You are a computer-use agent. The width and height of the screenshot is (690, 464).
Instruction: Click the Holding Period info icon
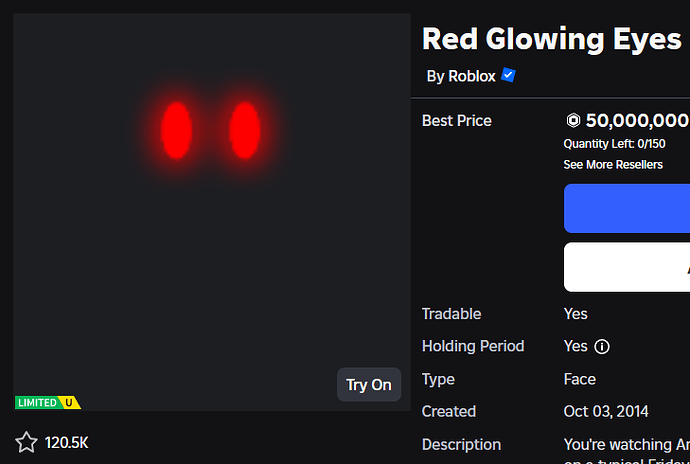(602, 347)
